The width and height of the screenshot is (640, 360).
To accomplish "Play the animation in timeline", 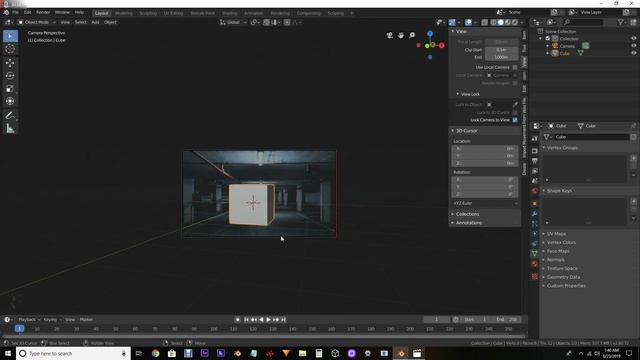I will [268, 320].
